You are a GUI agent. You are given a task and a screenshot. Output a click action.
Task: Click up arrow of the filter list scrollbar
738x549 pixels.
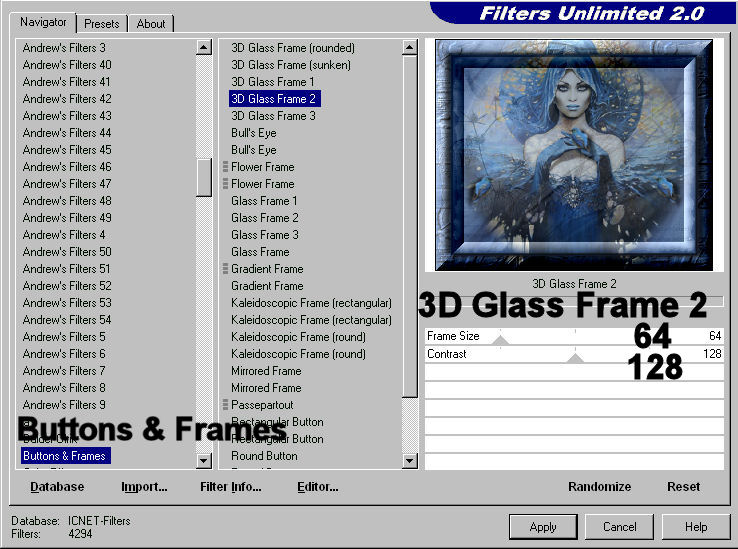pyautogui.click(x=410, y=47)
